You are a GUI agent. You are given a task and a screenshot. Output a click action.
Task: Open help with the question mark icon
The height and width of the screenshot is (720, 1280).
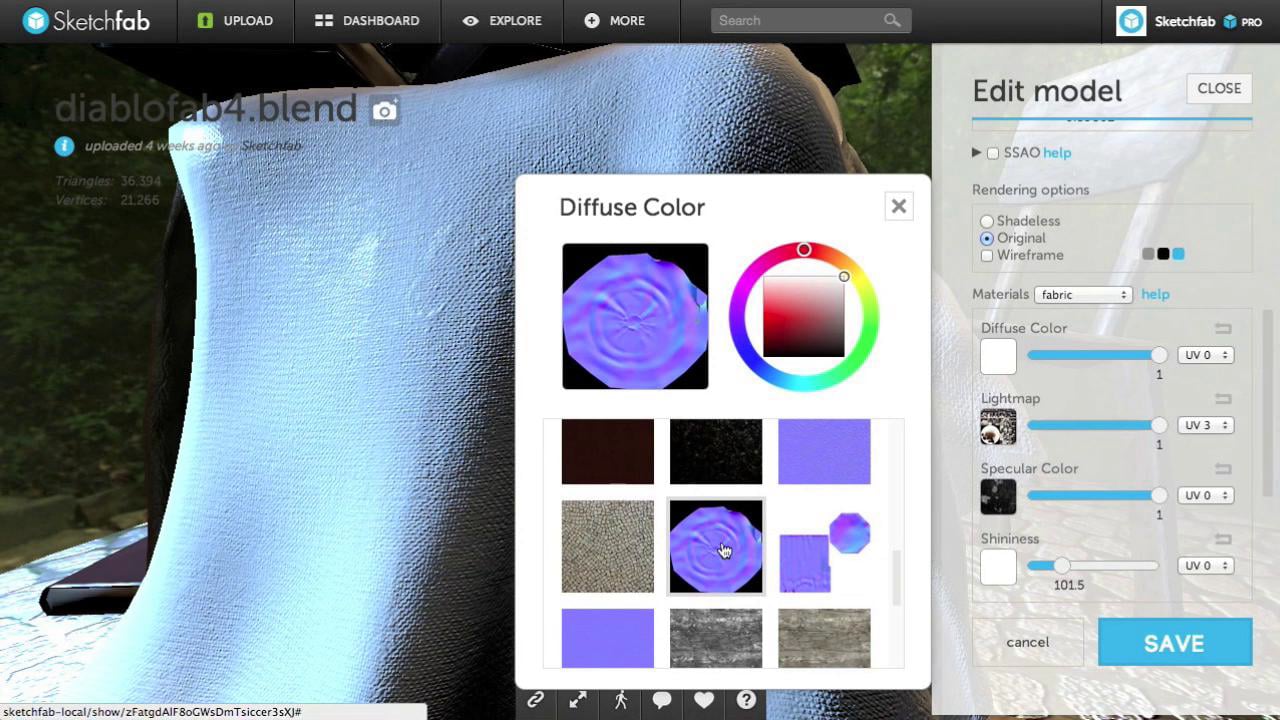746,700
